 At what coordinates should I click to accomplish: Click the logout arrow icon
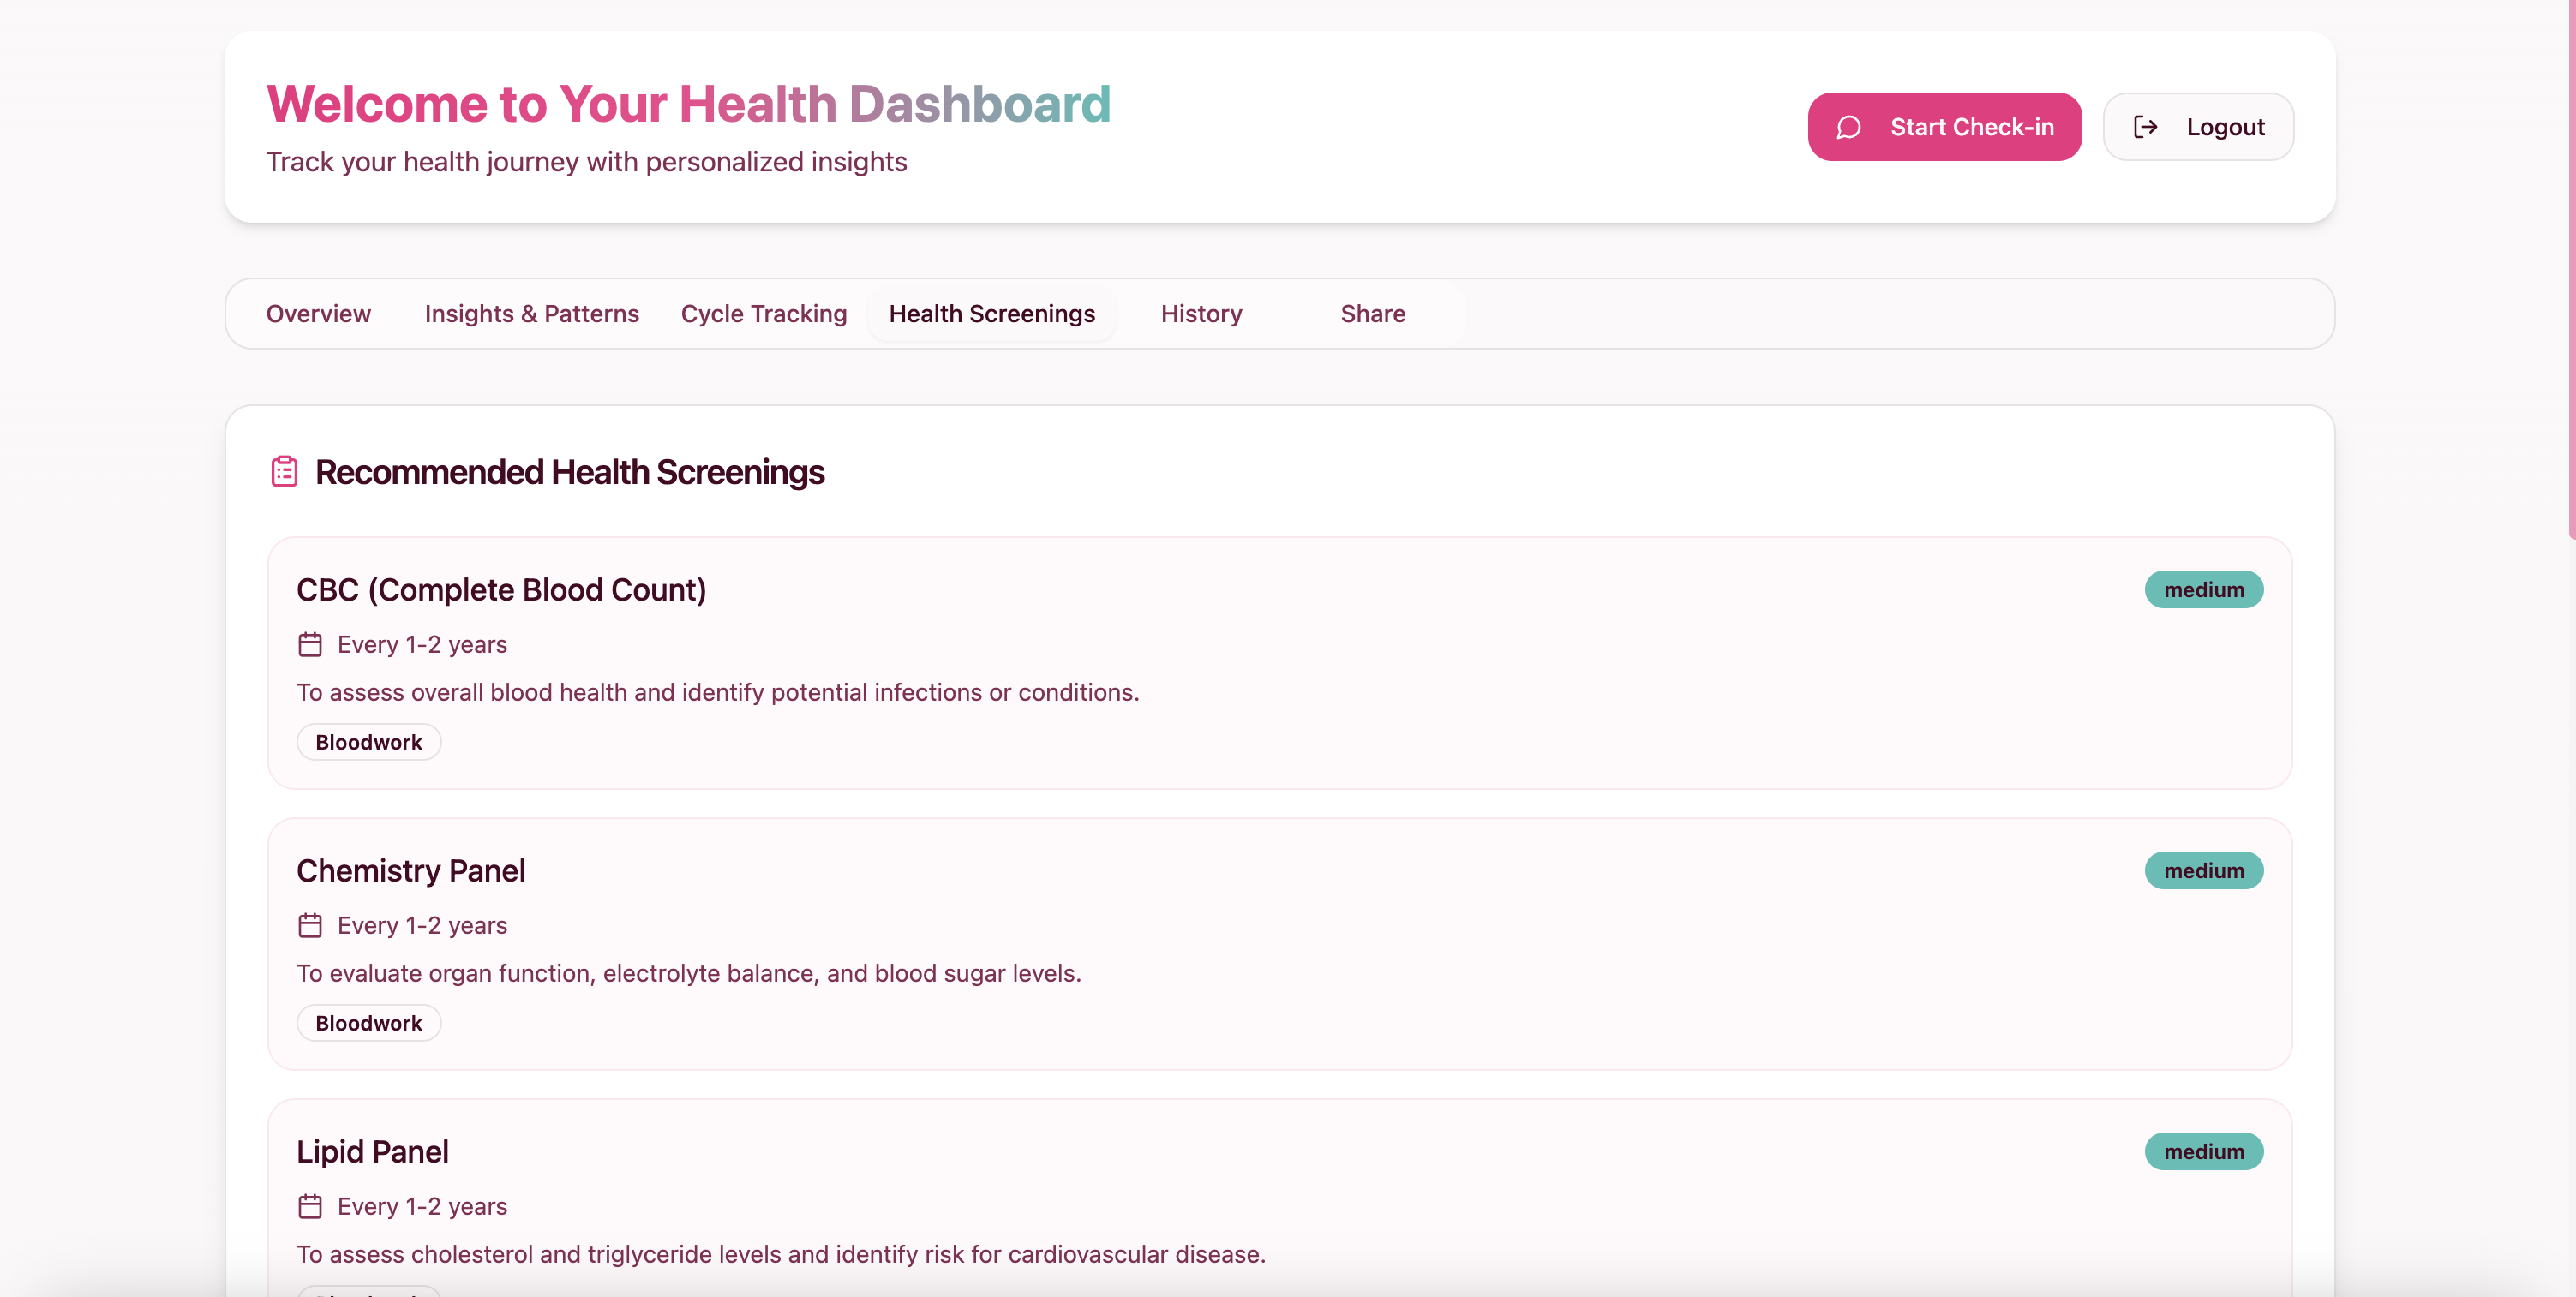point(2145,127)
